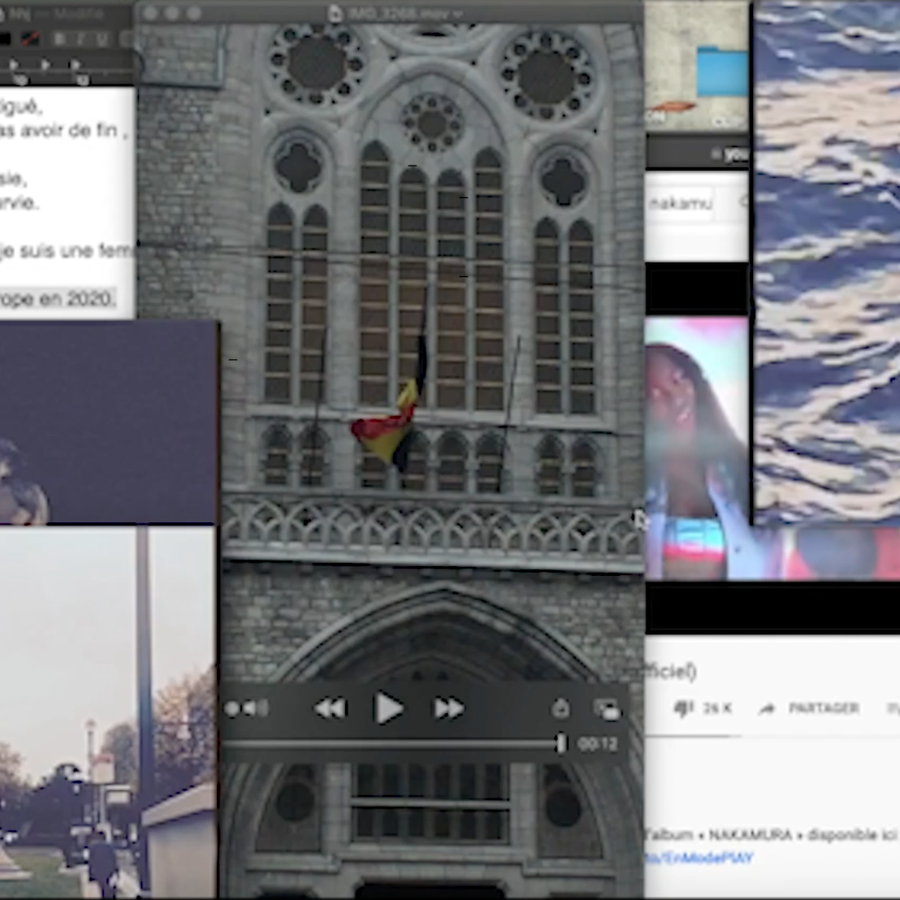Toggle Underline formatting in the text editor
This screenshot has width=900, height=900.
point(103,39)
